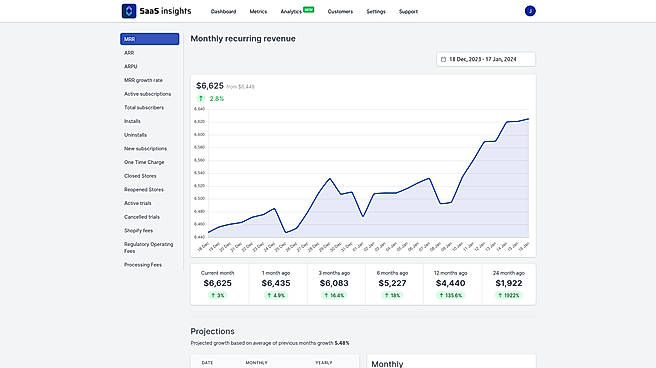This screenshot has height=368, width=656.
Task: Go to the Customers menu item
Action: pyautogui.click(x=340, y=12)
